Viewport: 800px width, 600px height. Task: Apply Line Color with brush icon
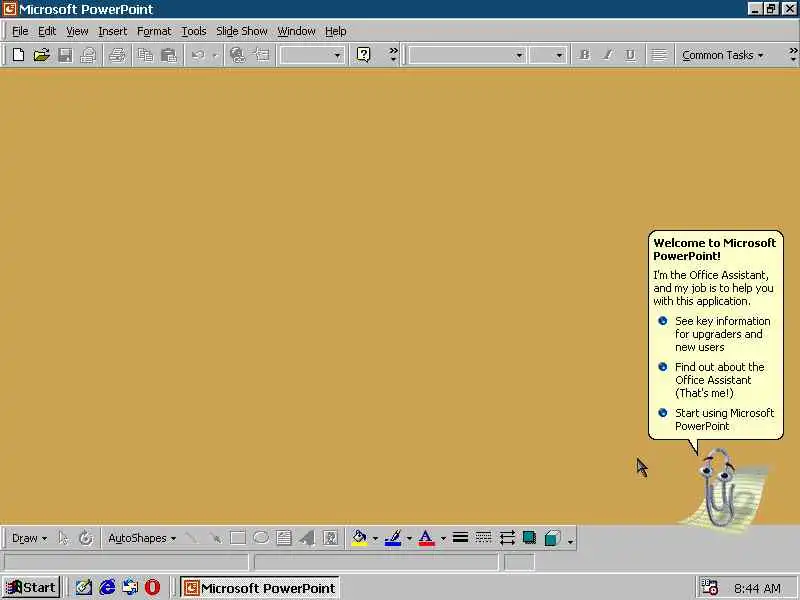pyautogui.click(x=393, y=538)
